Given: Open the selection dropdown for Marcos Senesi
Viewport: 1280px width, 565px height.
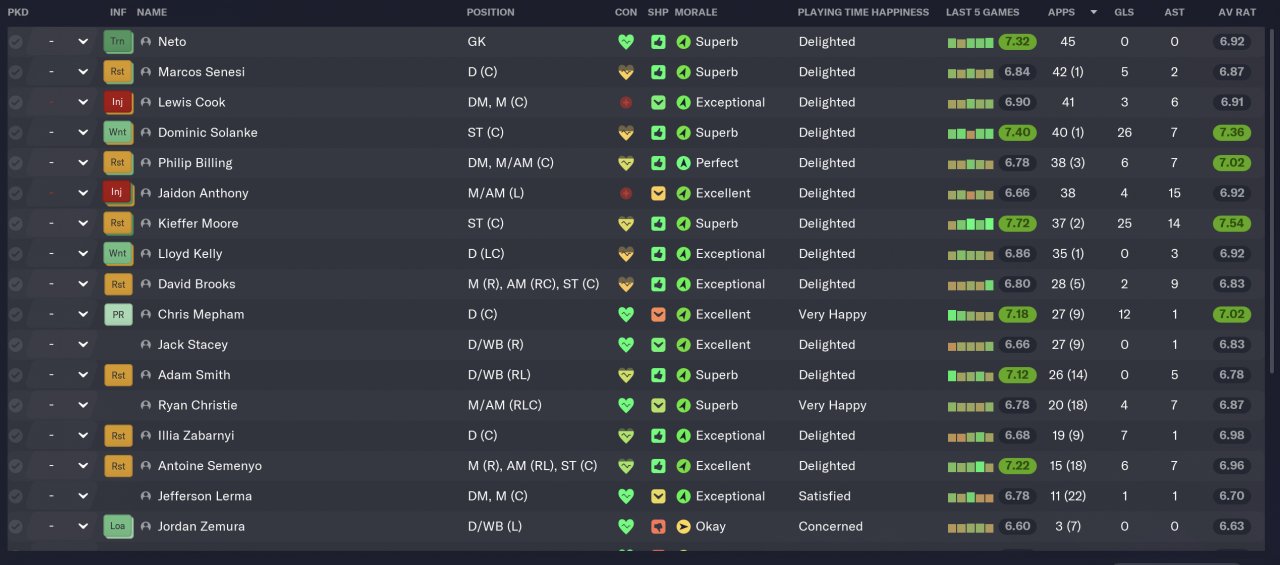Looking at the screenshot, I should 83,72.
